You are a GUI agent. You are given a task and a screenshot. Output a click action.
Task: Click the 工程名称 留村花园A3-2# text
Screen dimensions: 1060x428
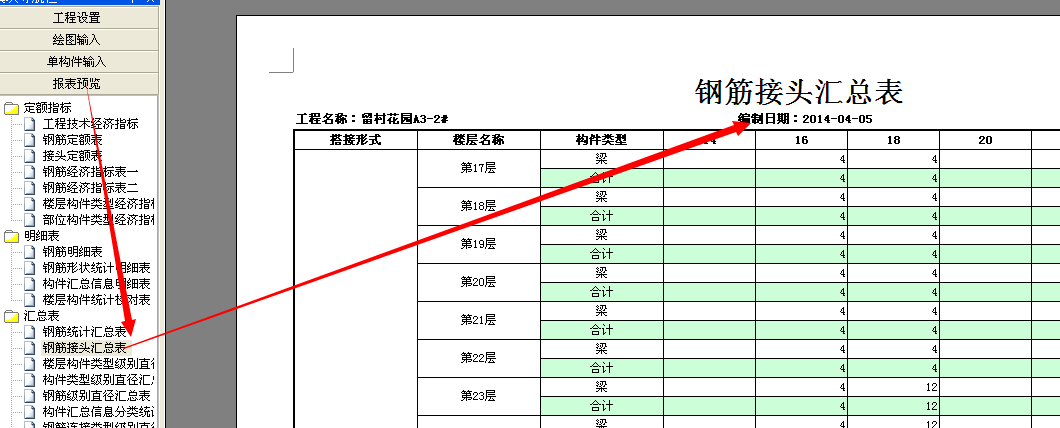coord(372,119)
